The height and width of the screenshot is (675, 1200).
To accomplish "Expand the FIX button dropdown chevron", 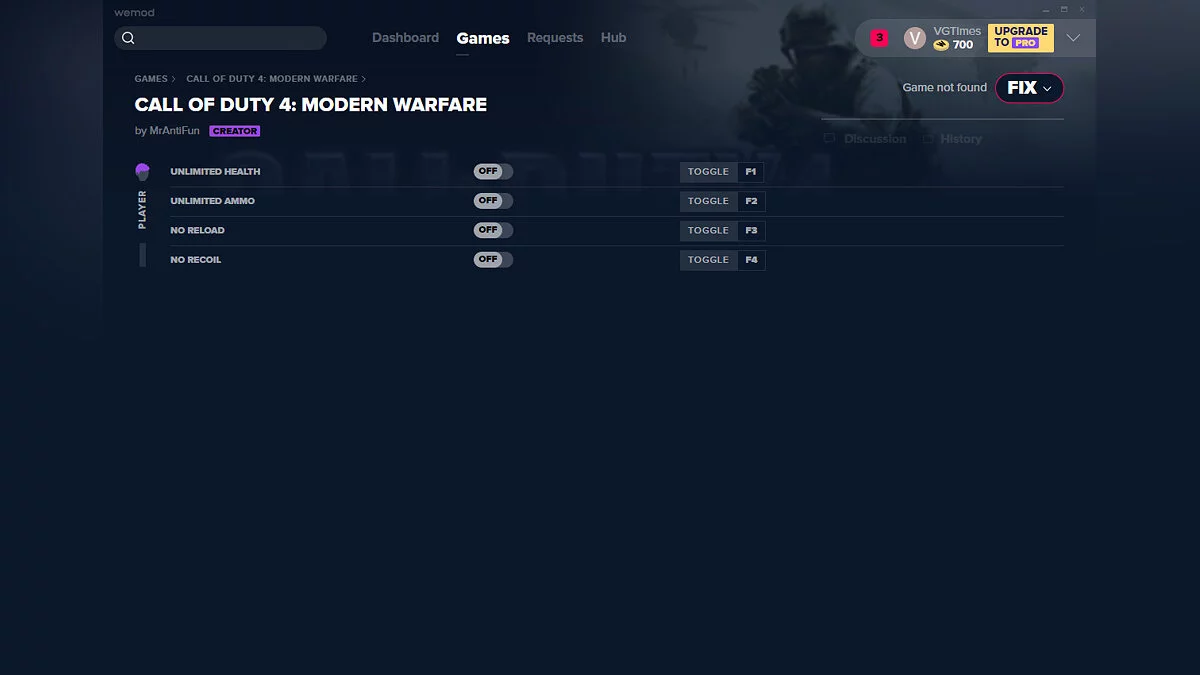I will [x=1048, y=88].
